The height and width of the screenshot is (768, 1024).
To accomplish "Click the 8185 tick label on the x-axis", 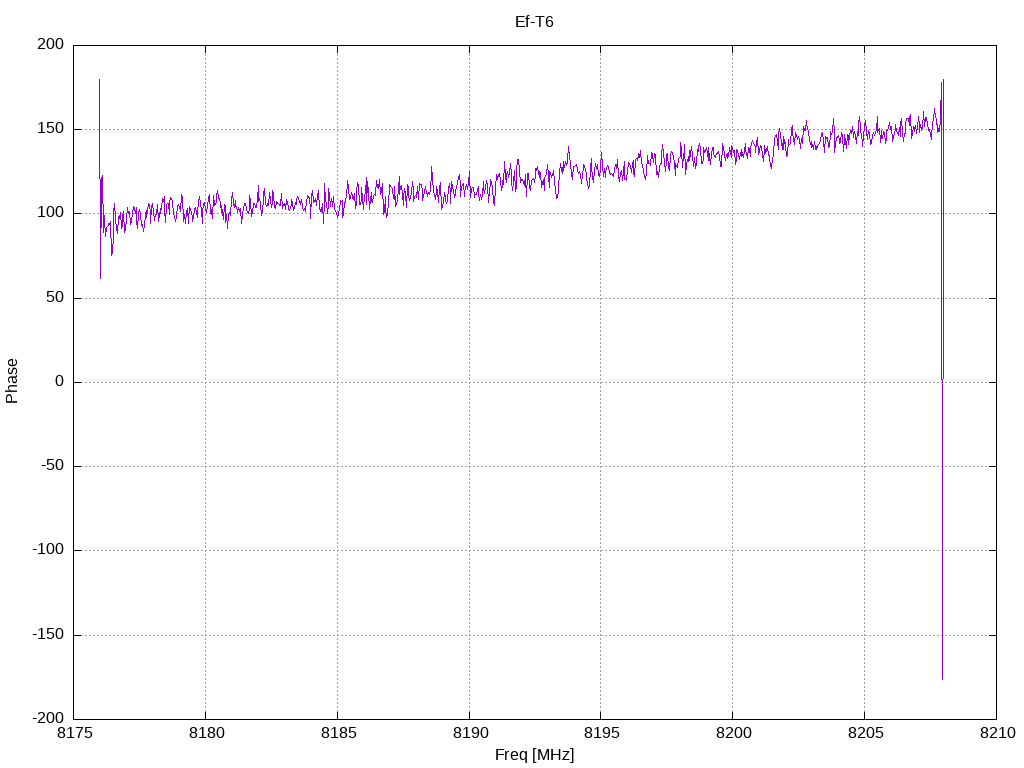I will 337,733.
